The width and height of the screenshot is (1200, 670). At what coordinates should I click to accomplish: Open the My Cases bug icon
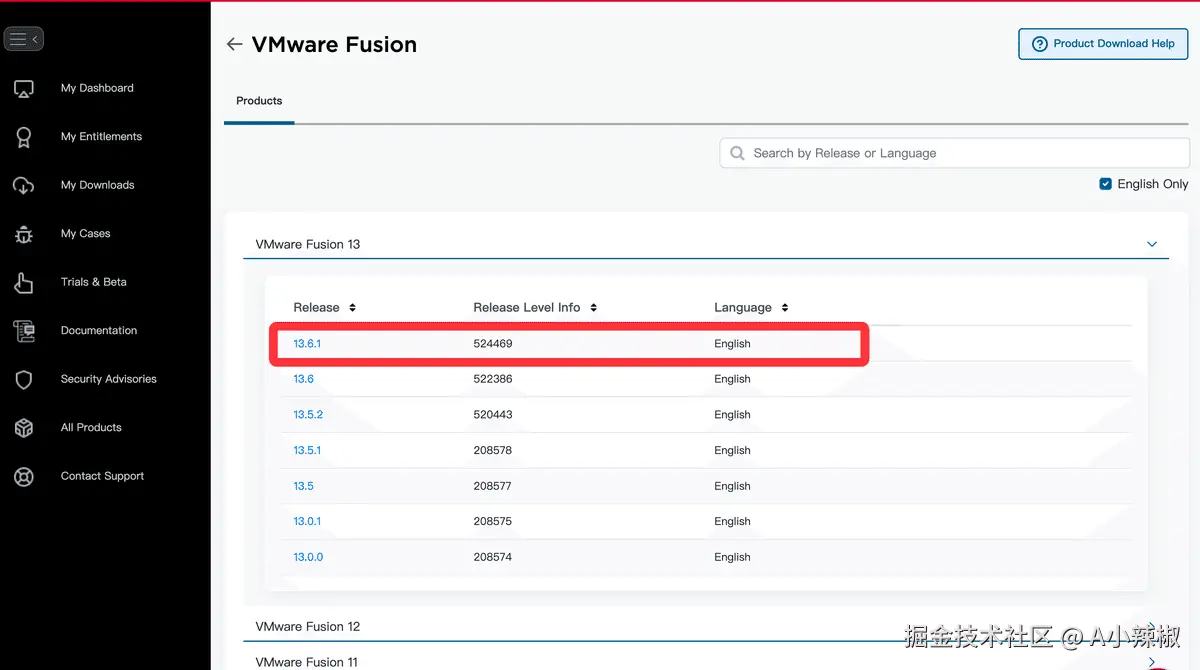pyautogui.click(x=24, y=234)
